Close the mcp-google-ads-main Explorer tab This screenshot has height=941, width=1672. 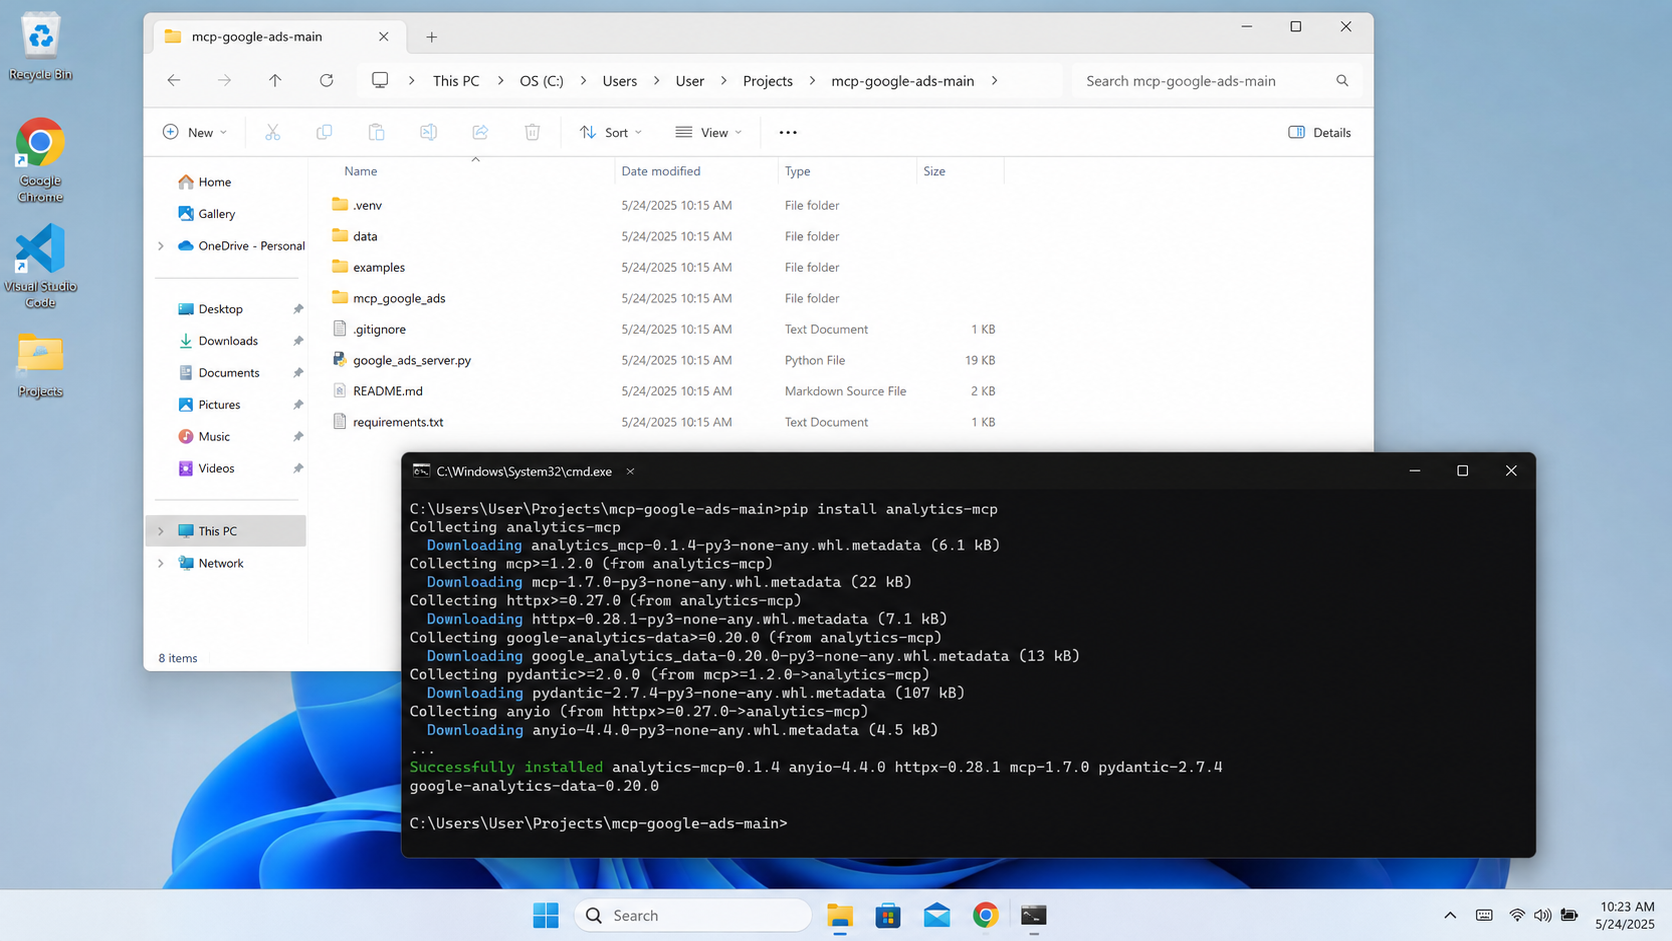(x=384, y=36)
